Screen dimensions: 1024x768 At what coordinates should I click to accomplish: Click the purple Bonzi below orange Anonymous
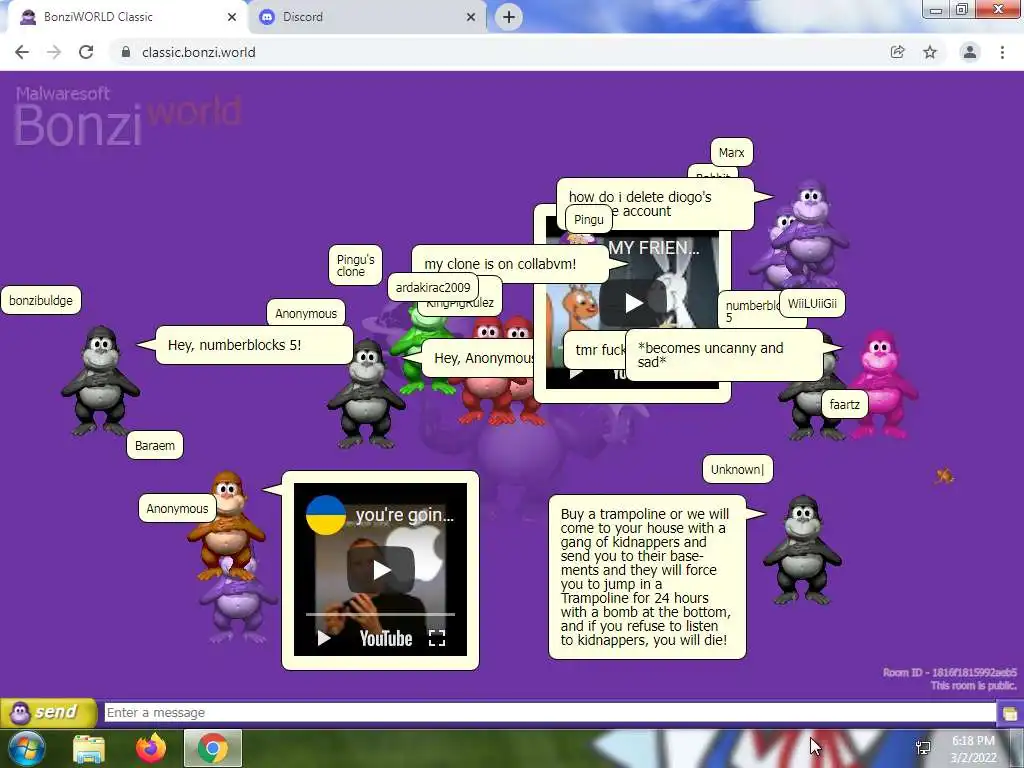pos(238,604)
